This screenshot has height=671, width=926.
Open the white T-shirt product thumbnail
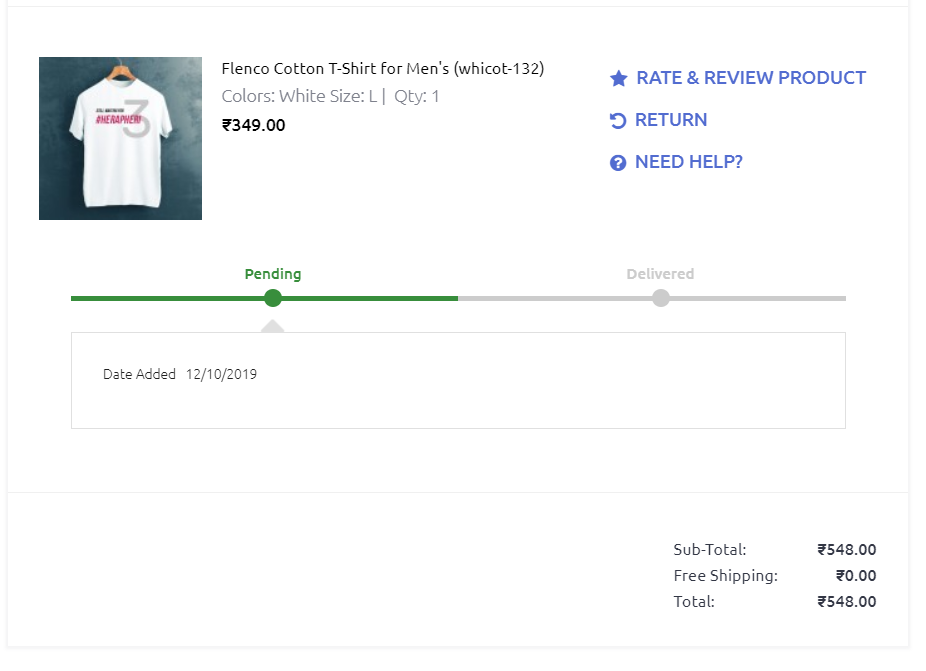[120, 138]
